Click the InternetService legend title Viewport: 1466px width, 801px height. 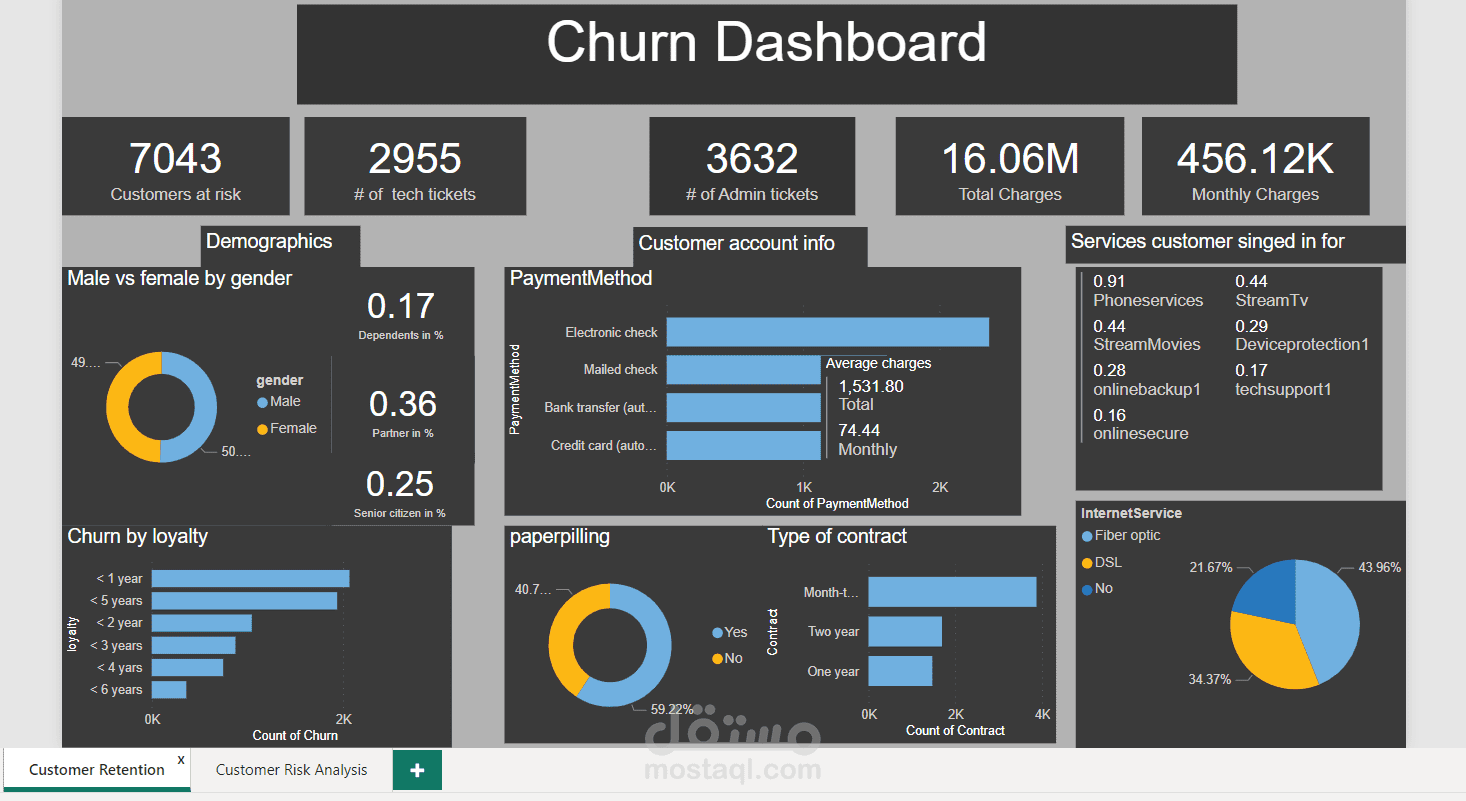(x=1131, y=513)
